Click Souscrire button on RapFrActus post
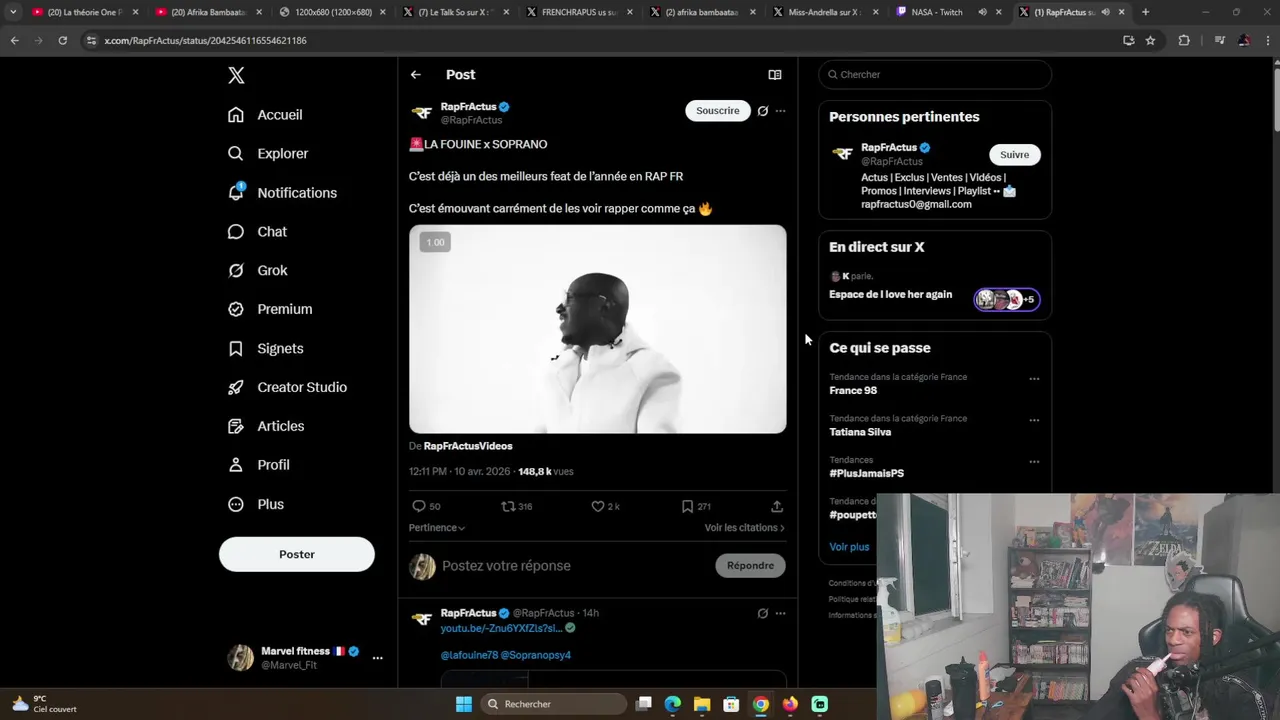This screenshot has height=720, width=1280. pos(718,111)
